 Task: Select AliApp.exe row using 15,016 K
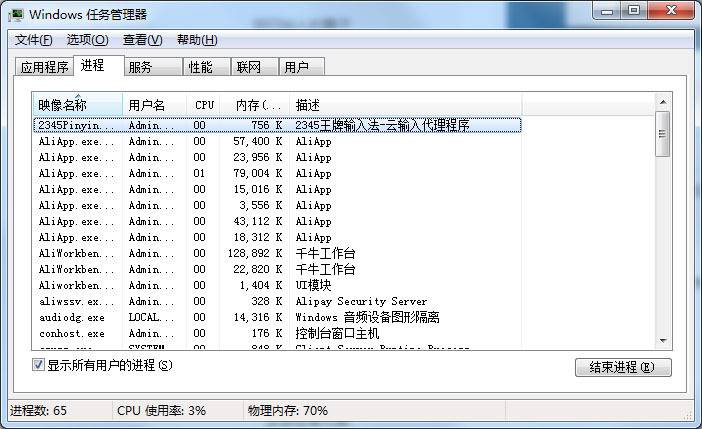[x=278, y=189]
